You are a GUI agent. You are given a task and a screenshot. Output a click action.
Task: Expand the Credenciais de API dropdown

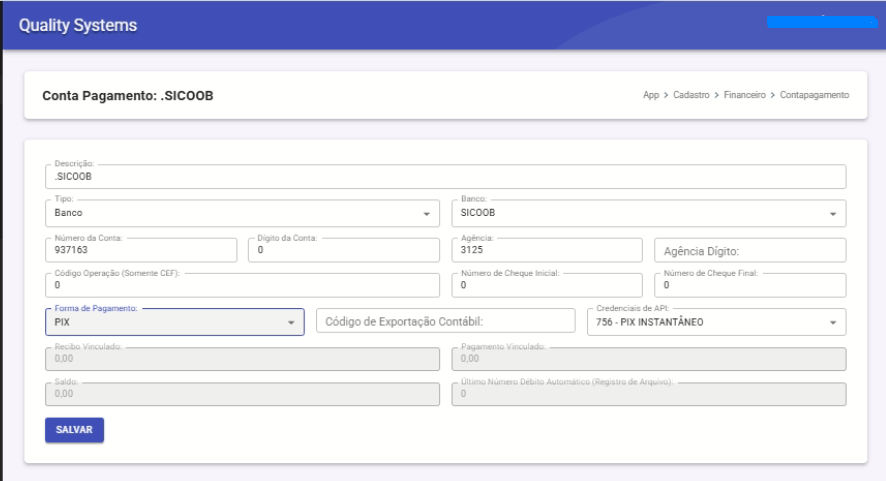[833, 323]
